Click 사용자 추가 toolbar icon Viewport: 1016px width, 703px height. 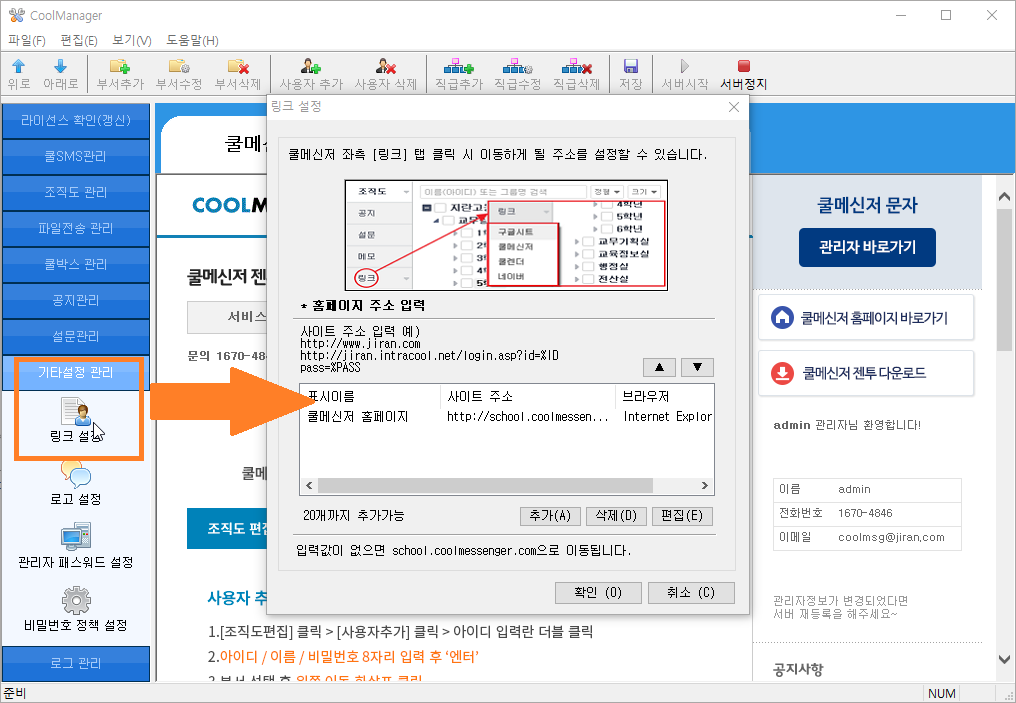(311, 66)
